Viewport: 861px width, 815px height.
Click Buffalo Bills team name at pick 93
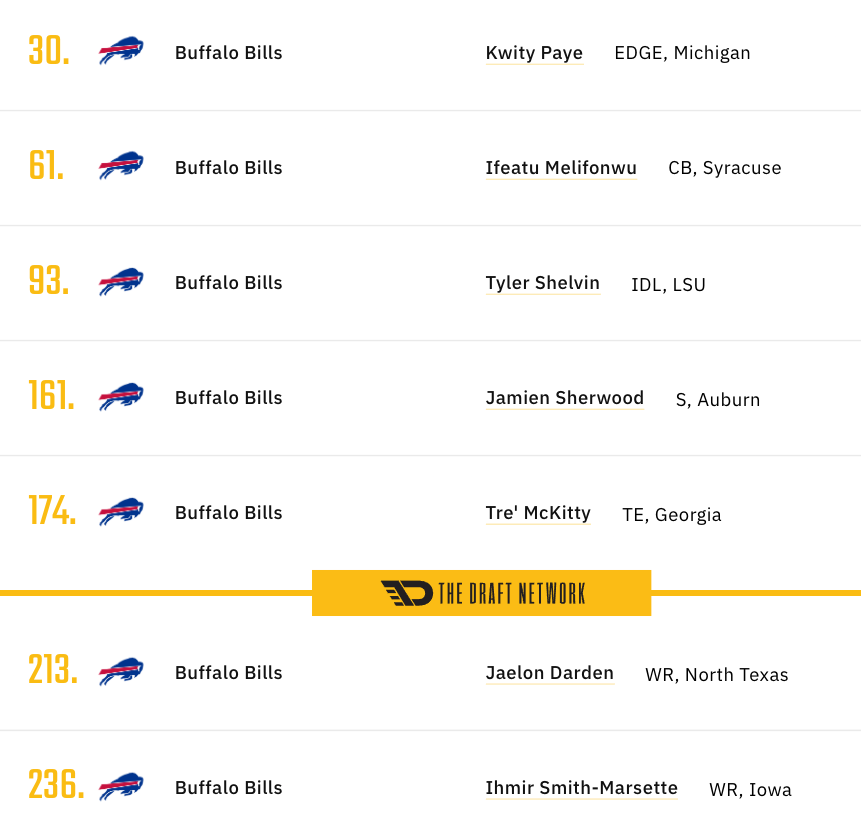(x=228, y=283)
